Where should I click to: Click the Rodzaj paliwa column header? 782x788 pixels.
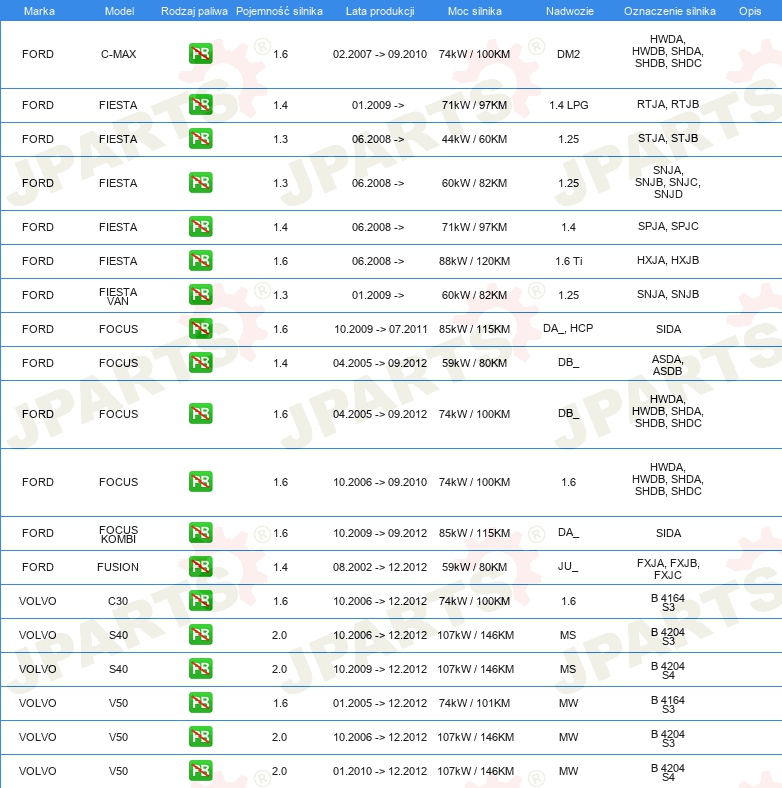click(194, 11)
